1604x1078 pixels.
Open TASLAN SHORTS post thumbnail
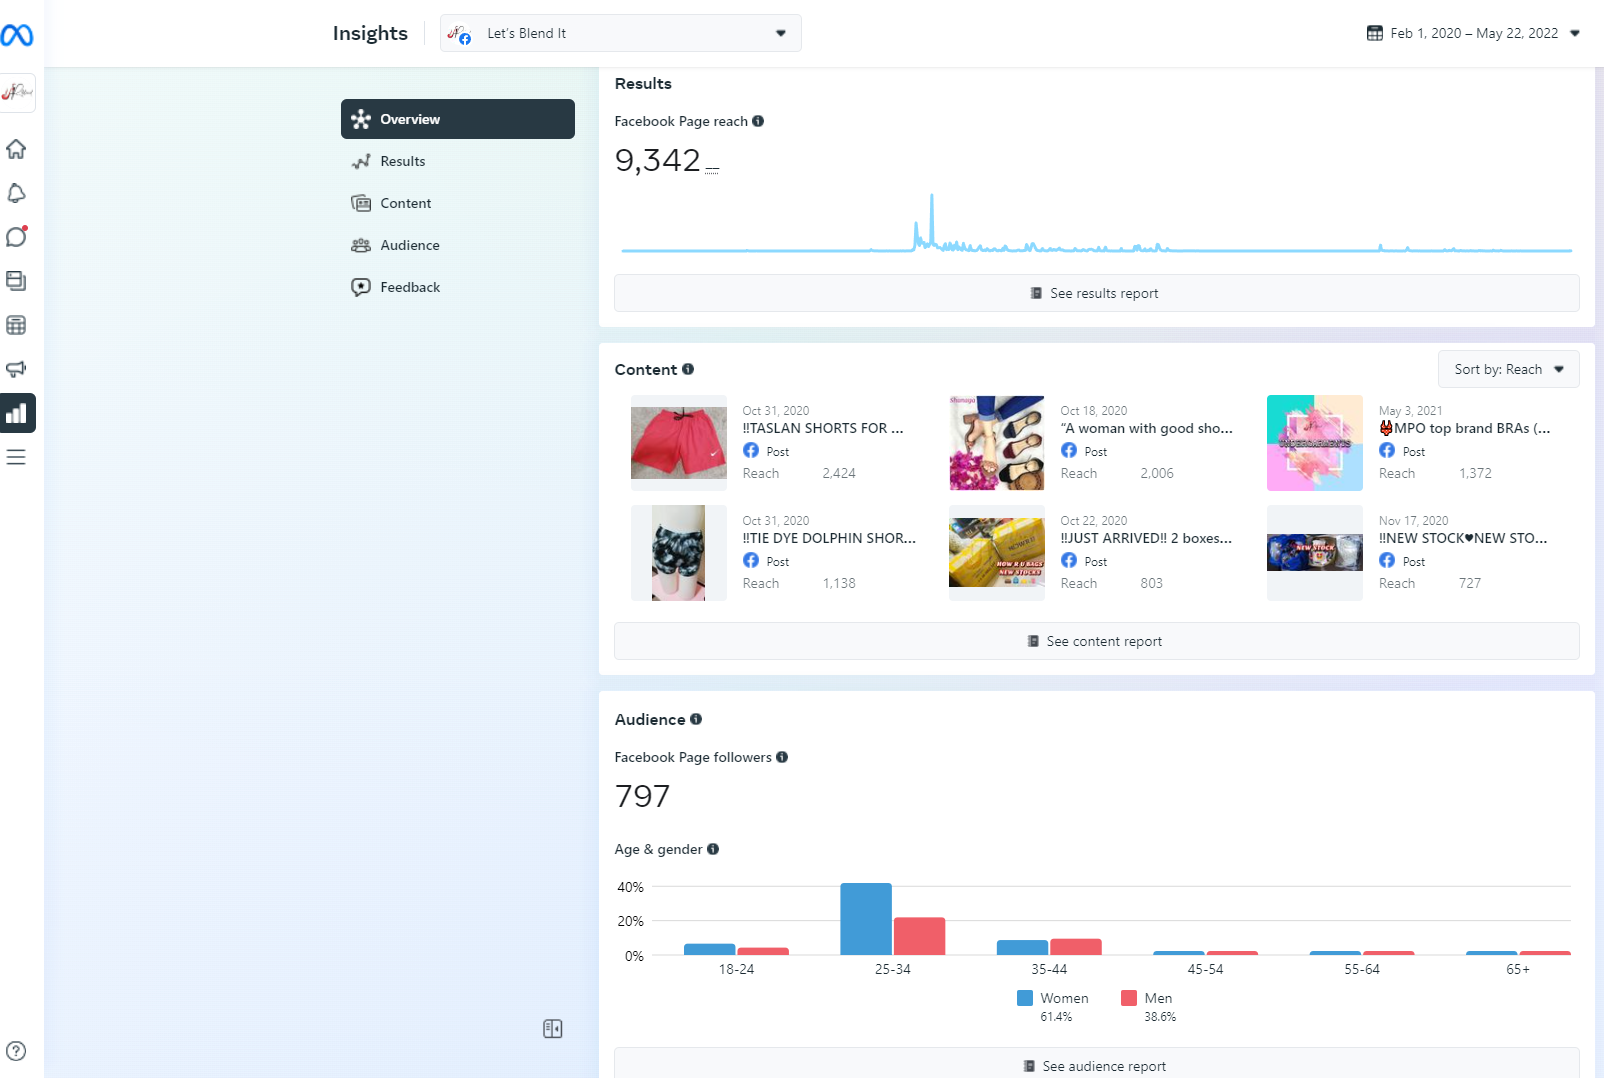tap(679, 443)
